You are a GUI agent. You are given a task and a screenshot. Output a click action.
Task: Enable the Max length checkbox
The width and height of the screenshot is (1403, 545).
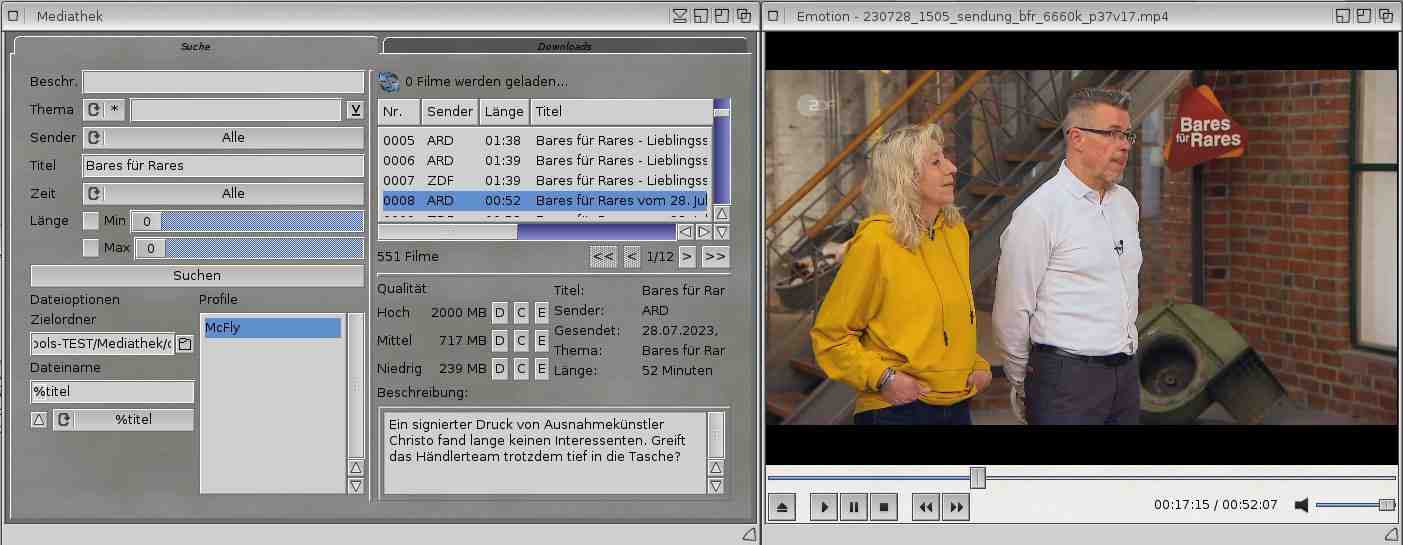(x=91, y=248)
